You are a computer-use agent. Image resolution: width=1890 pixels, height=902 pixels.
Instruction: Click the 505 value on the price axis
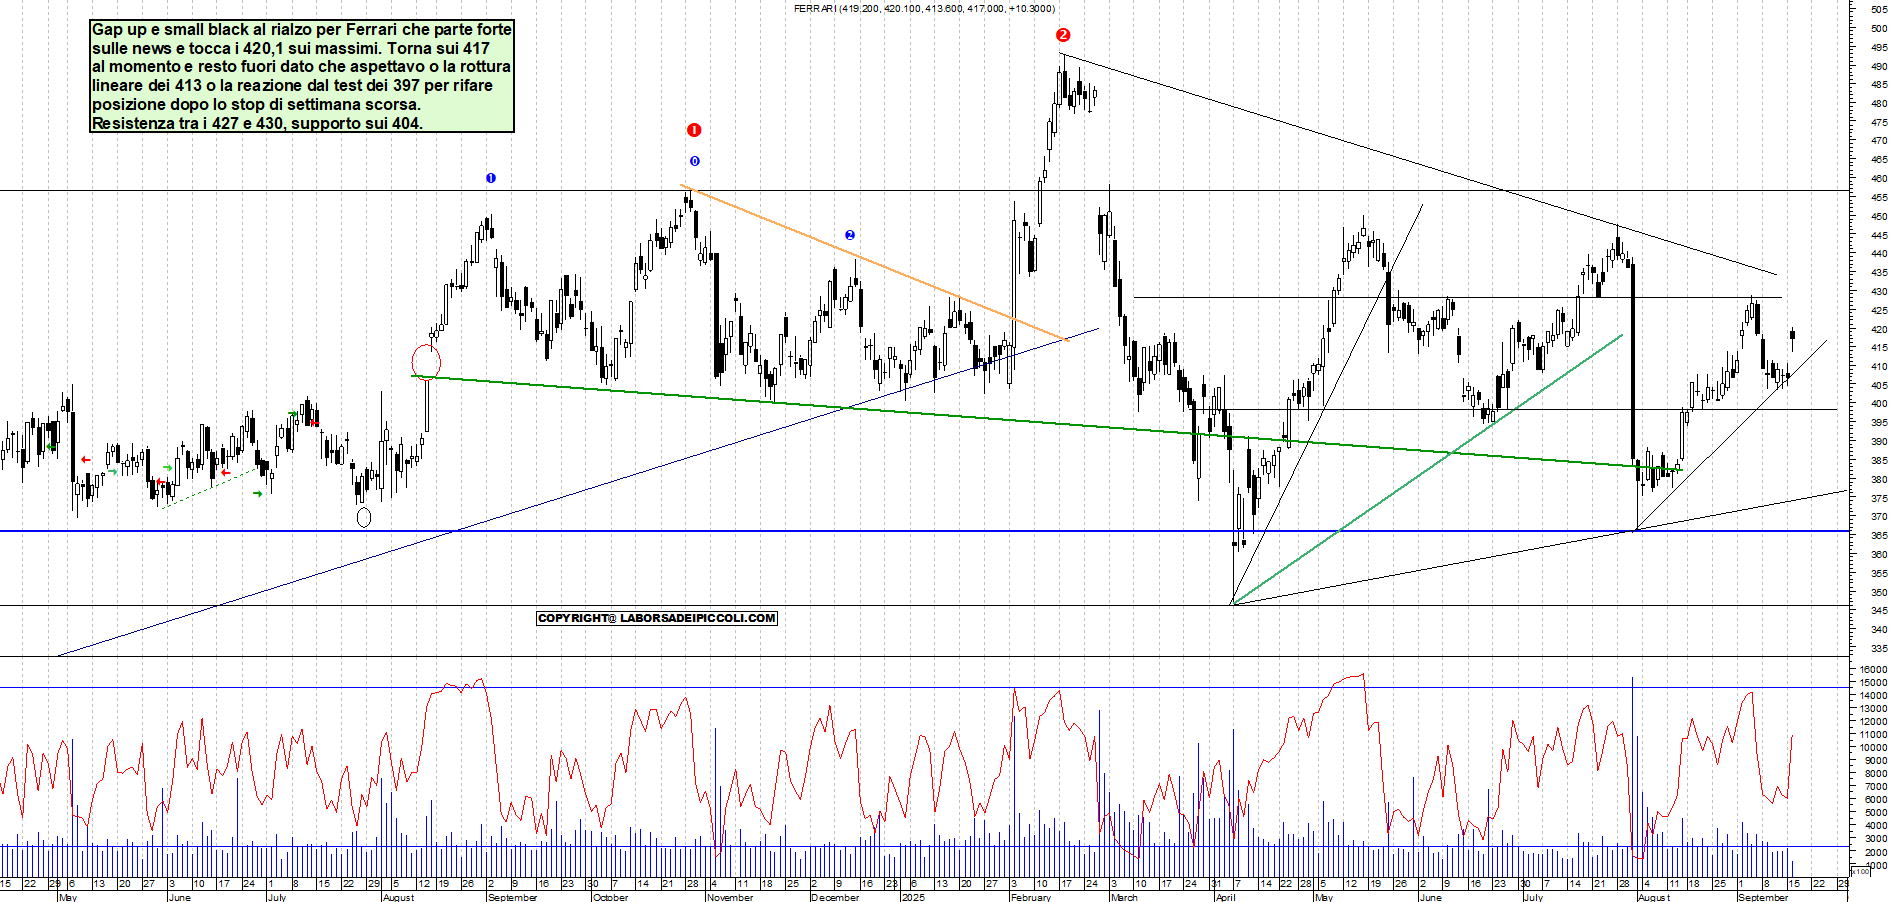[1879, 10]
